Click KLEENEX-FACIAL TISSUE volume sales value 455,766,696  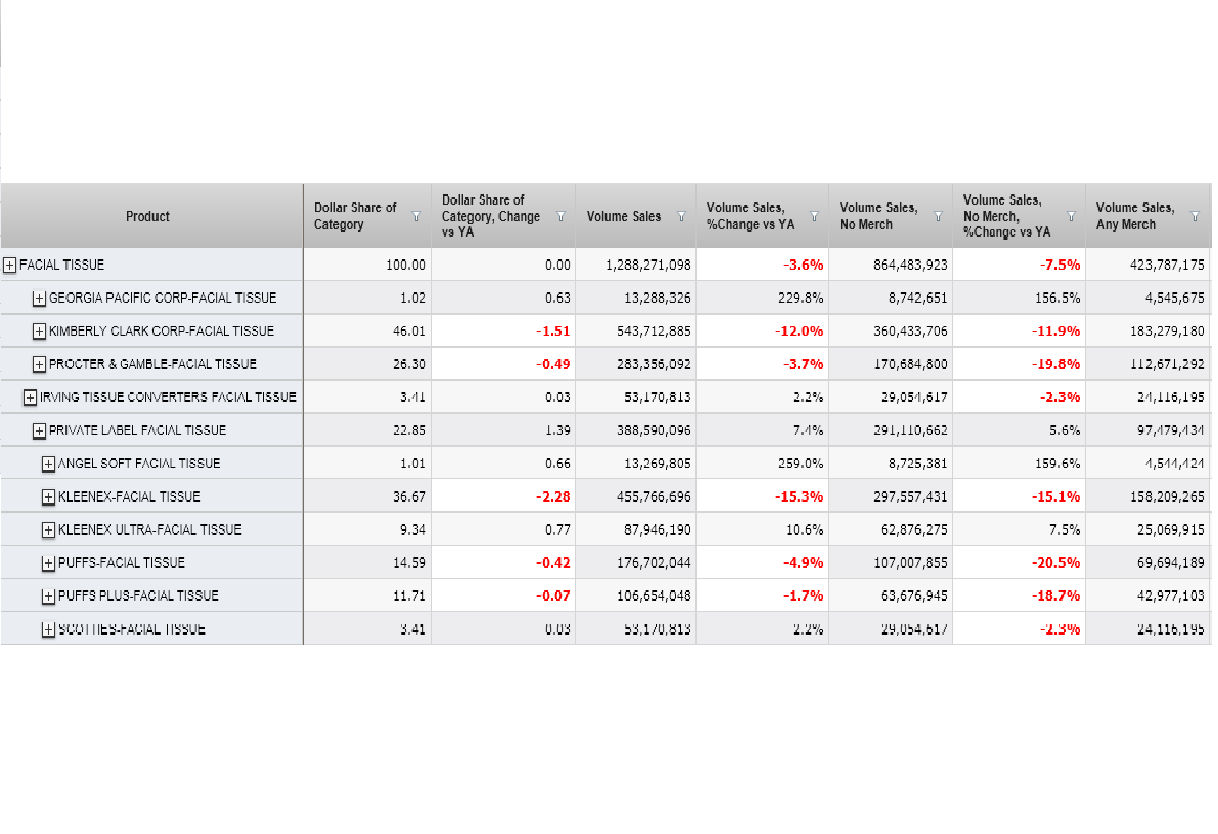click(648, 497)
